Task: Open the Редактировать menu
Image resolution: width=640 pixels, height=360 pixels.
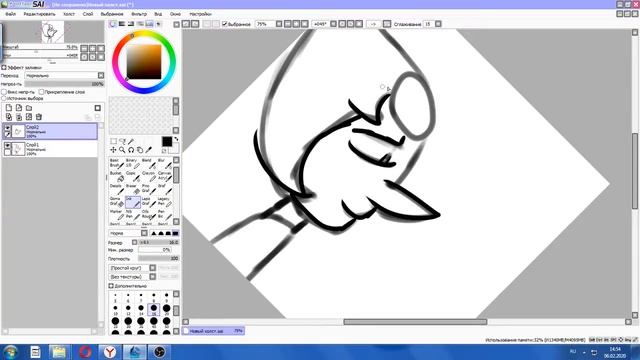Action: [39, 14]
